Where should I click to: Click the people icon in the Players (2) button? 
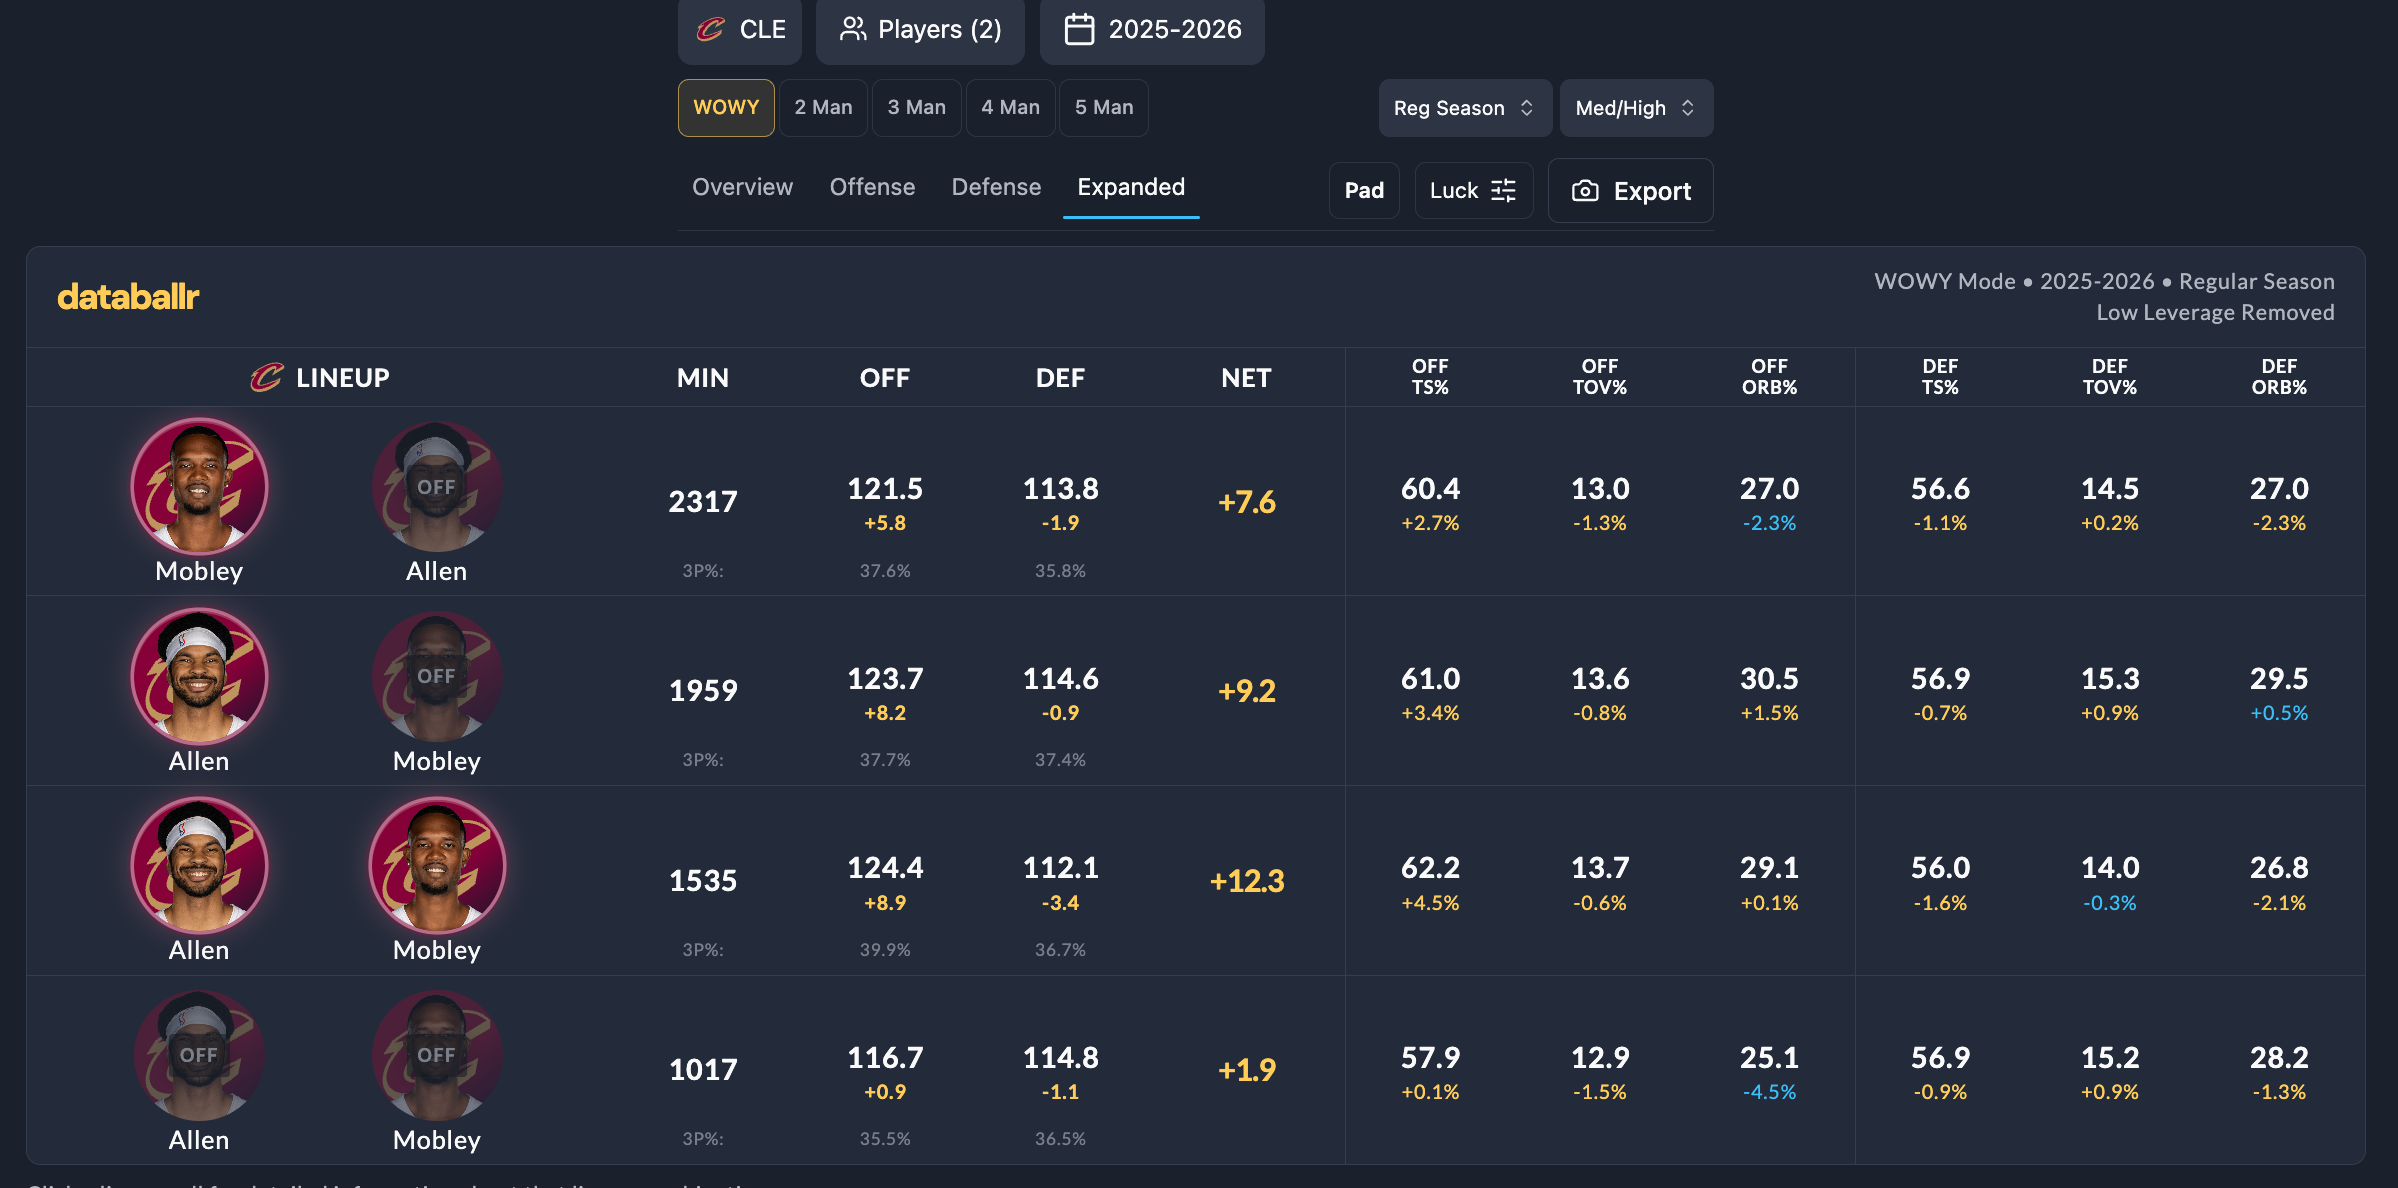tap(853, 29)
